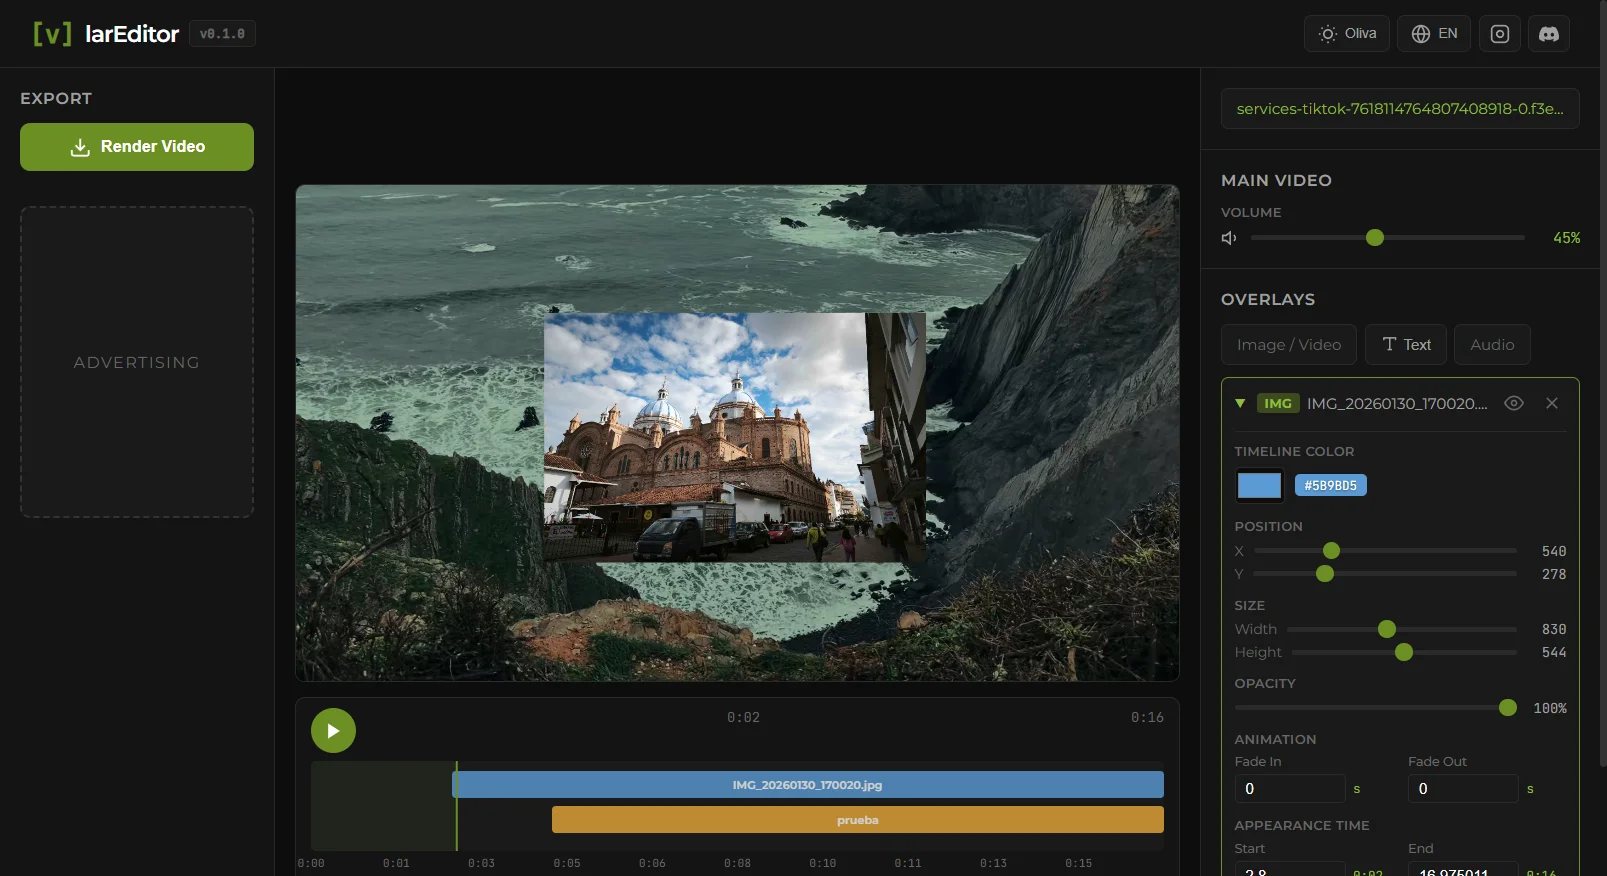The image size is (1607, 876).
Task: Click the appearance Start time field
Action: pyautogui.click(x=1290, y=868)
